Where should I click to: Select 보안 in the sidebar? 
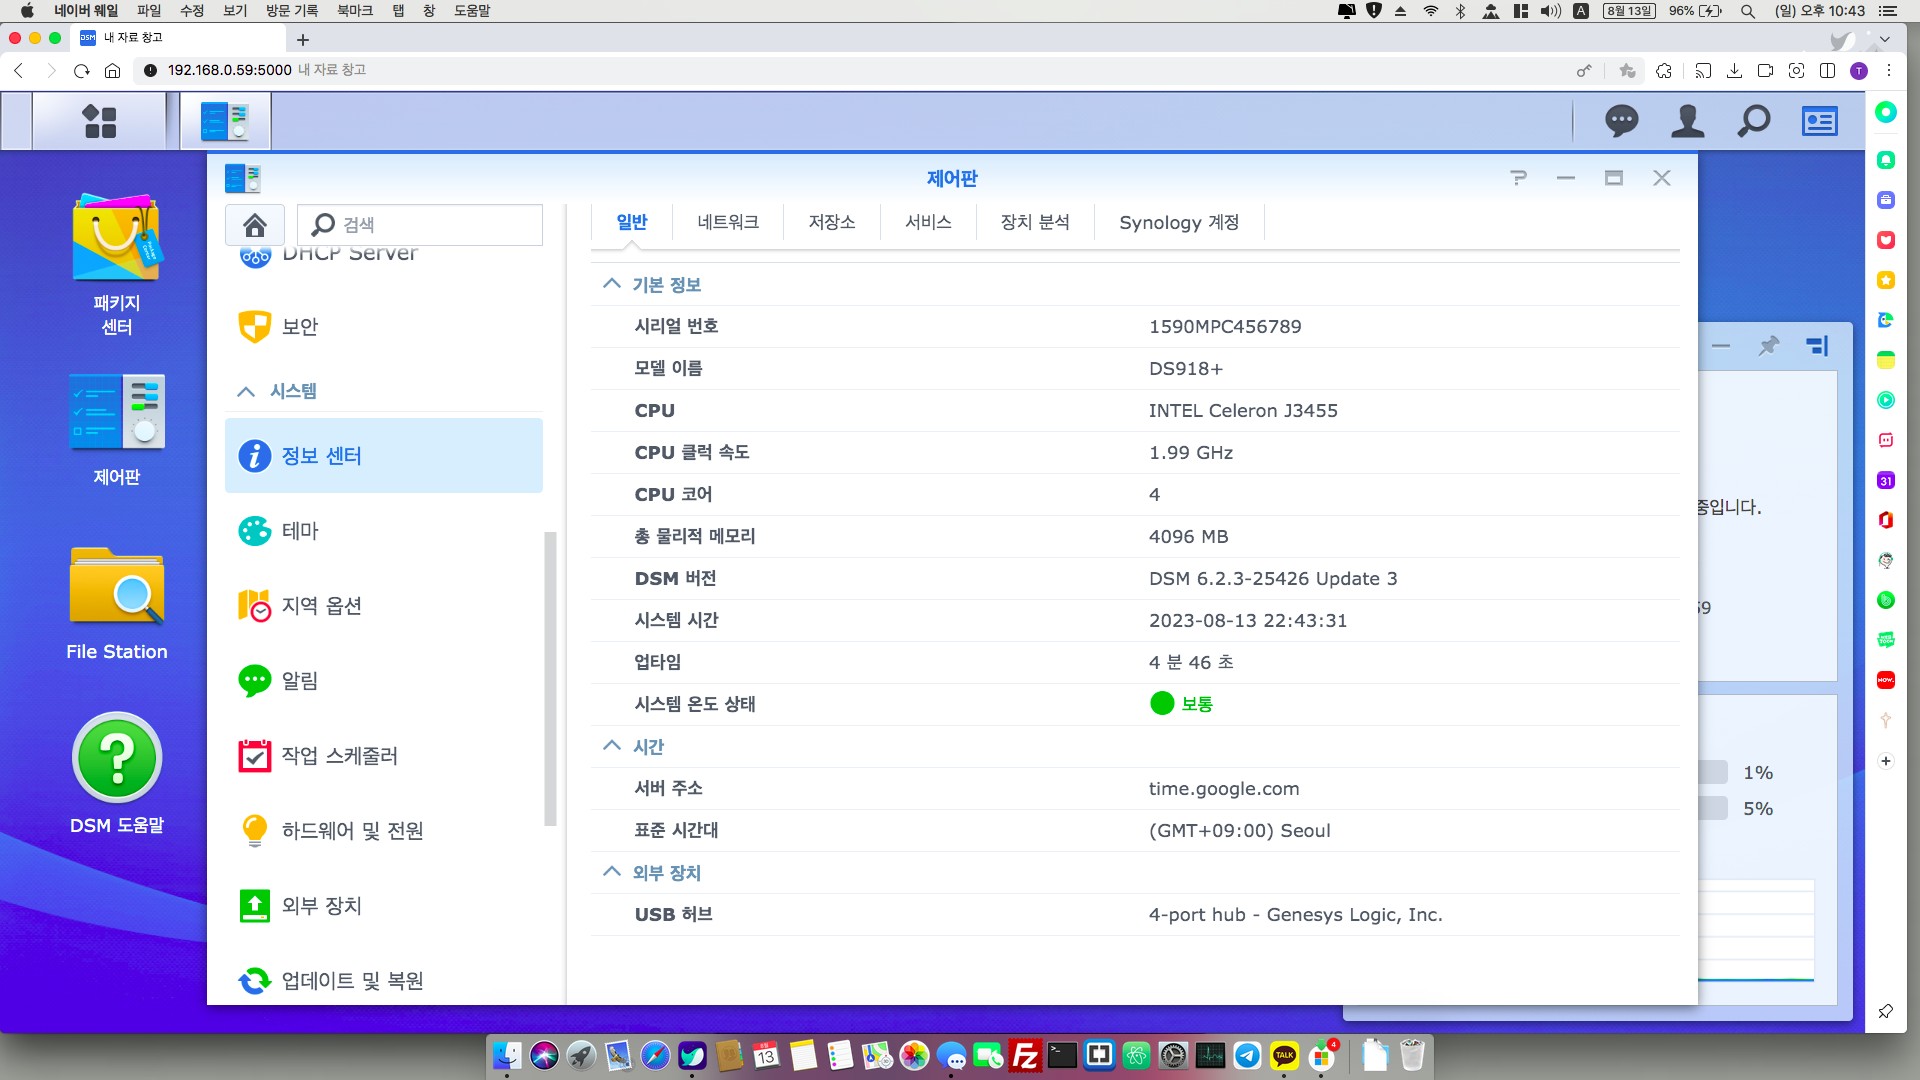[300, 327]
